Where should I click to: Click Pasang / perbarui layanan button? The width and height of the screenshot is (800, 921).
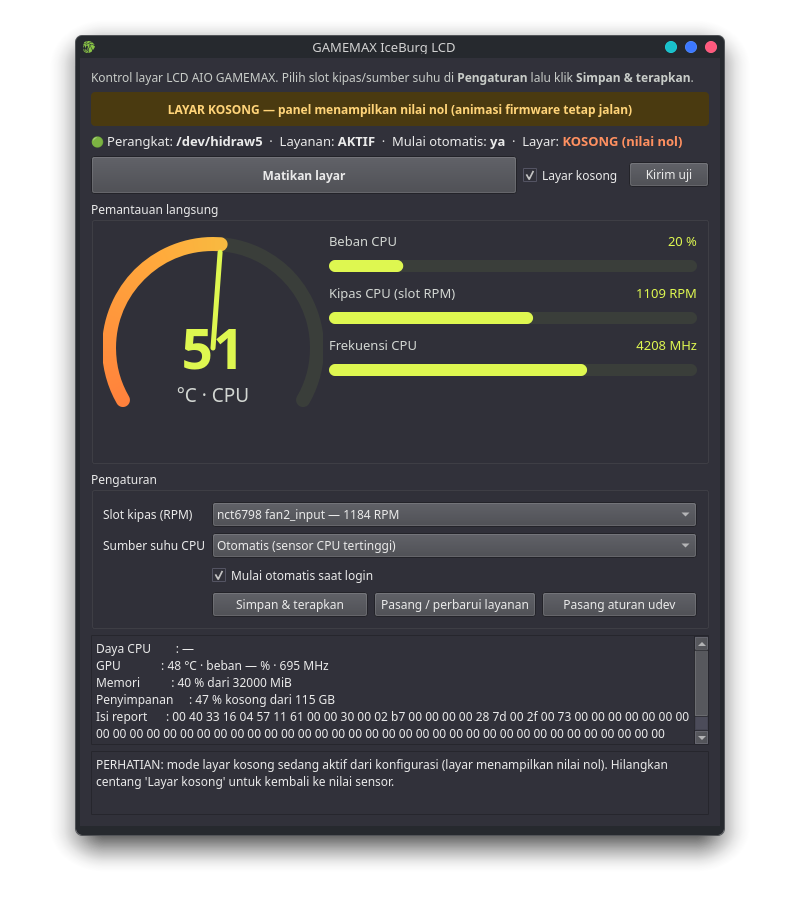tap(455, 604)
